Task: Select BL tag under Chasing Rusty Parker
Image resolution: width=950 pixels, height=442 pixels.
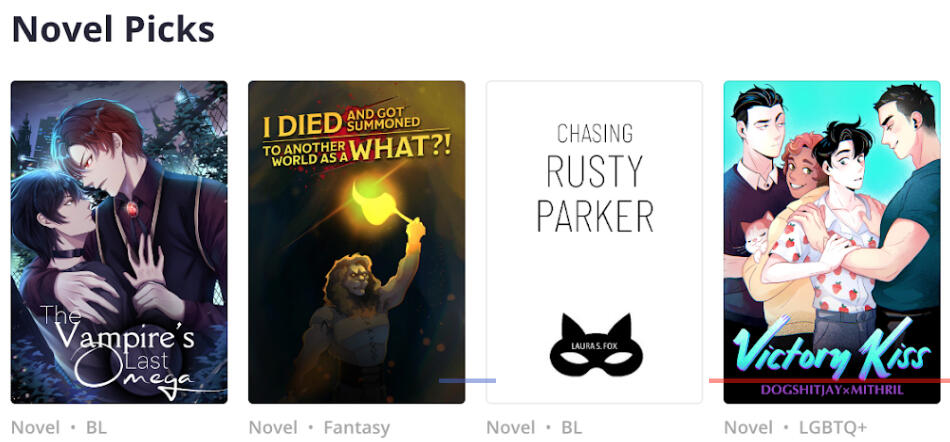Action: click(571, 428)
